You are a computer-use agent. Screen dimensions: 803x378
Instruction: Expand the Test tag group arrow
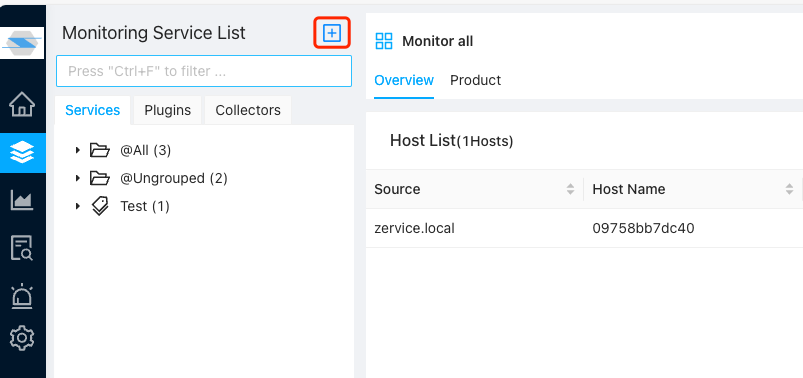(x=78, y=206)
